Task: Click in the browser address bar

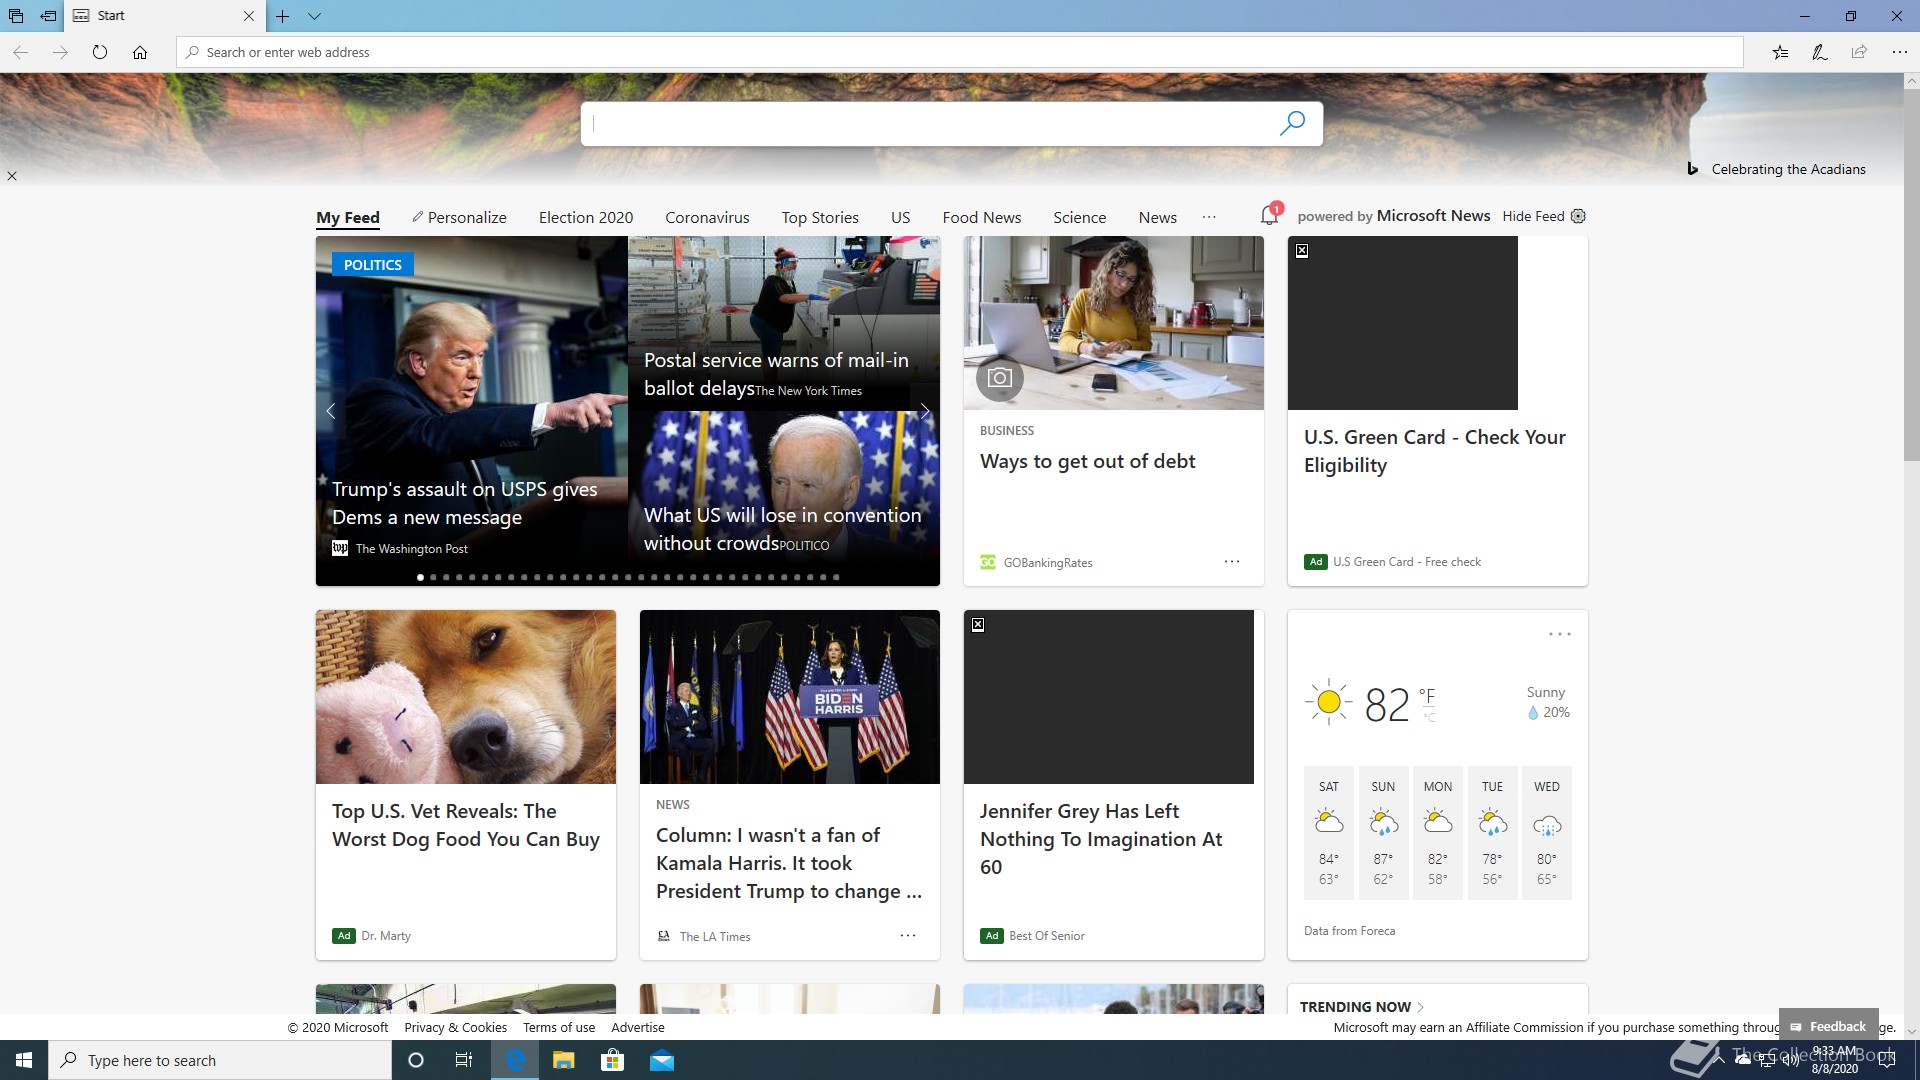Action: coord(960,52)
